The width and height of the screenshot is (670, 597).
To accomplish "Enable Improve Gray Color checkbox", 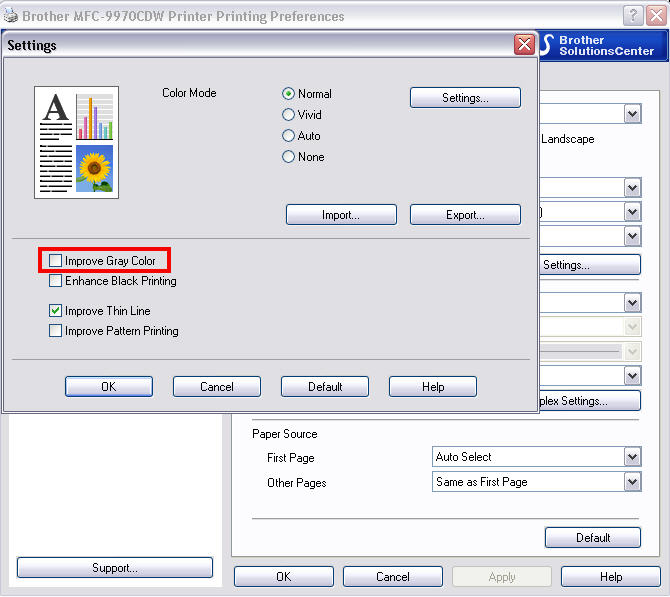I will (56, 261).
